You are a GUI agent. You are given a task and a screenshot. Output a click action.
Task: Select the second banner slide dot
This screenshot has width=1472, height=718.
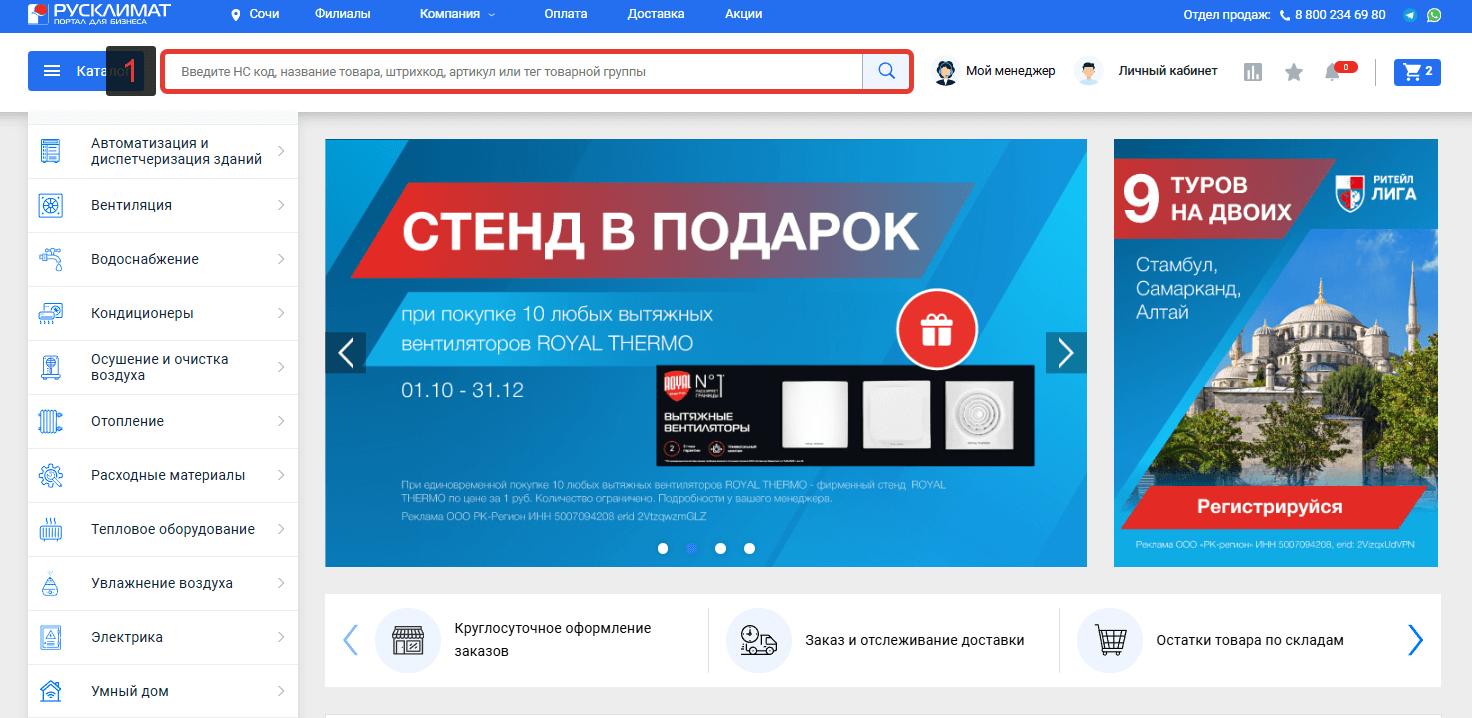point(692,548)
